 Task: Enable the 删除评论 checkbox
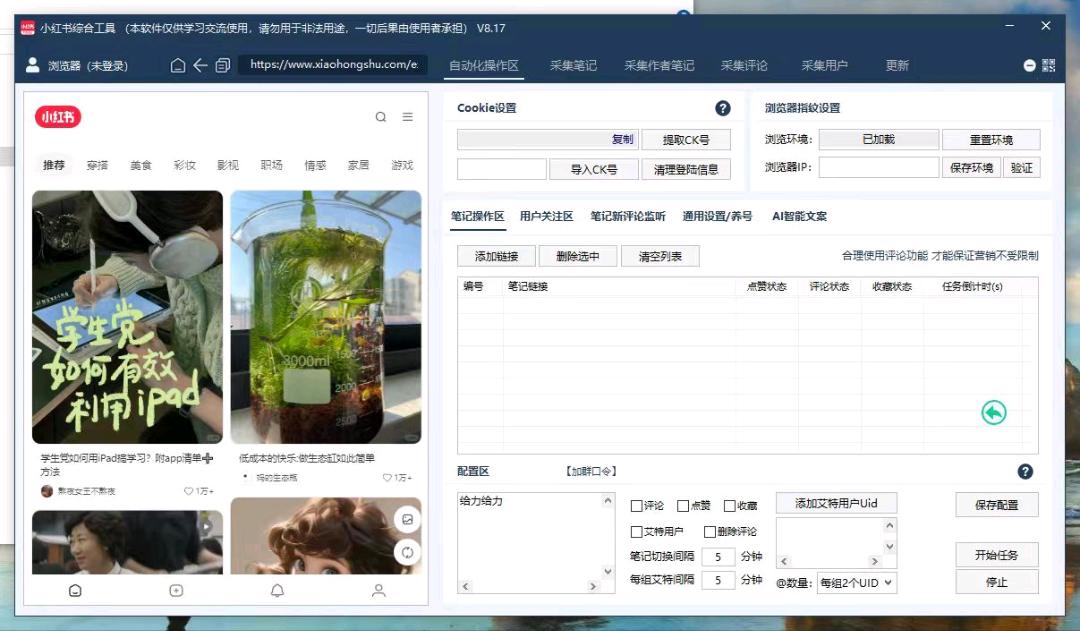coord(709,531)
